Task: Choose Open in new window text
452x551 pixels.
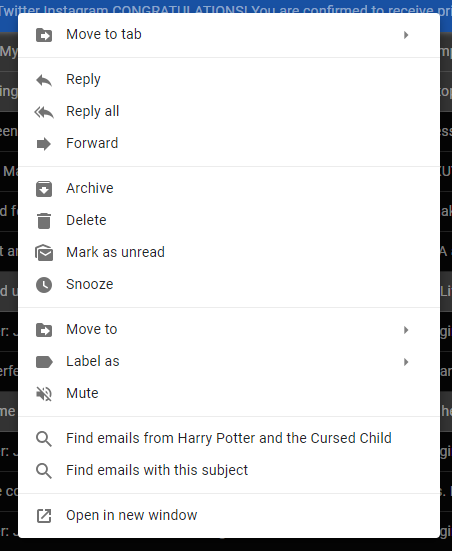Action: pos(131,515)
